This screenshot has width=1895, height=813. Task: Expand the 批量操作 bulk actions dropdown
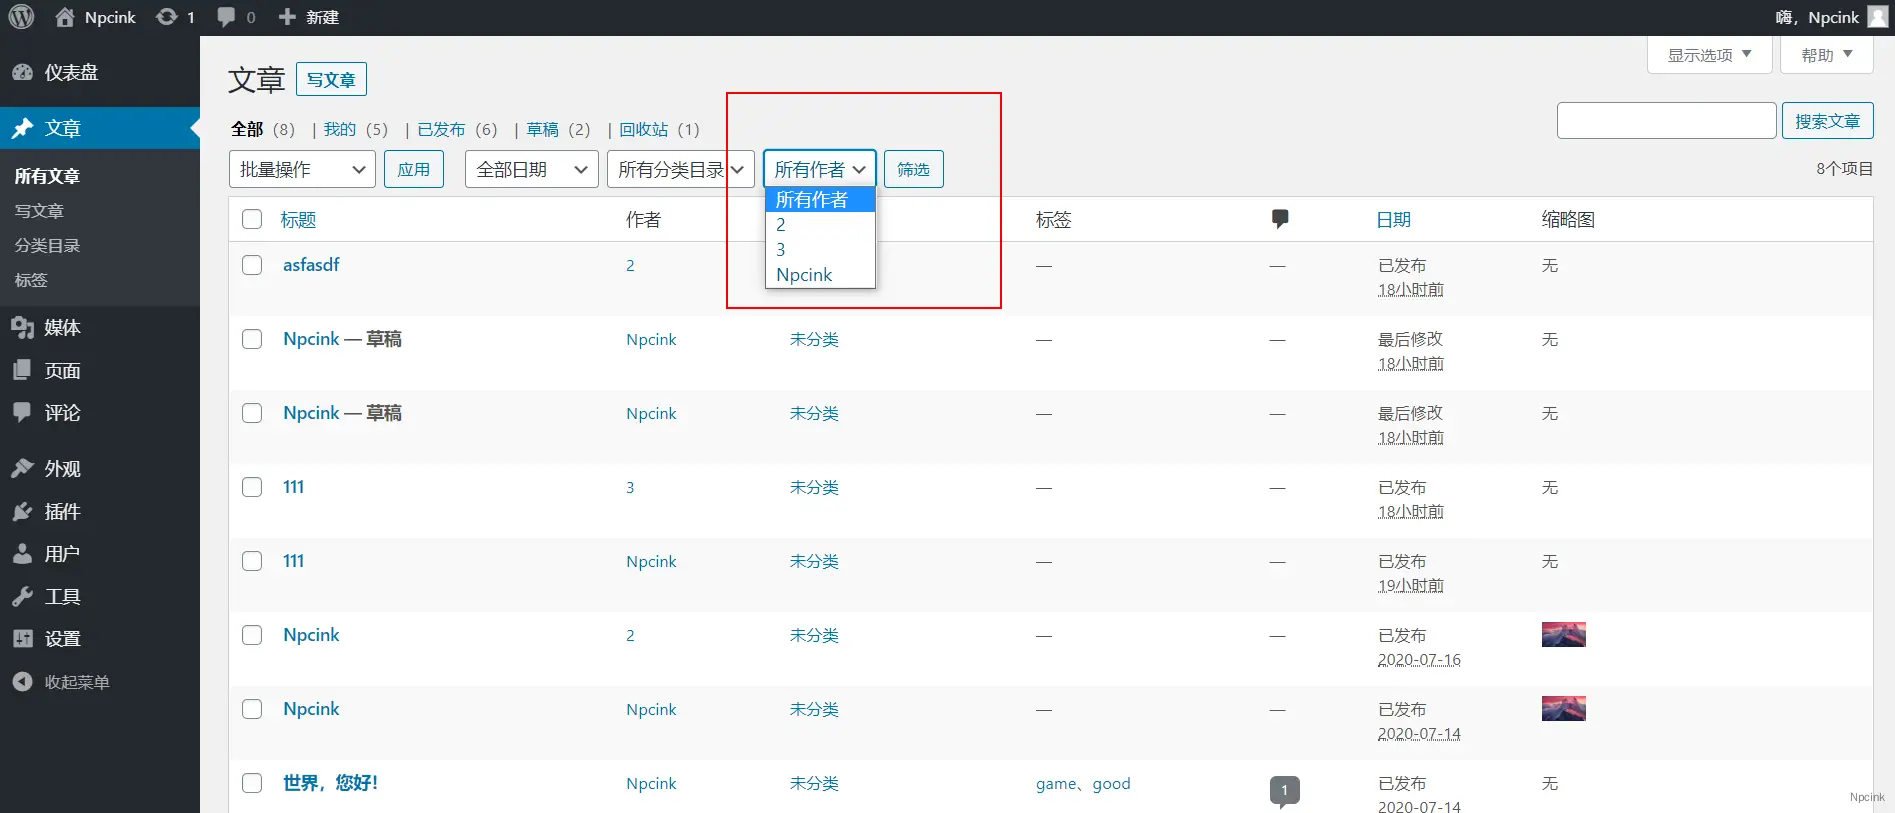[x=302, y=170]
